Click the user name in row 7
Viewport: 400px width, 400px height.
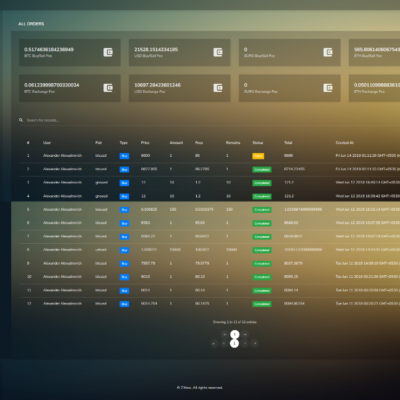pos(62,236)
